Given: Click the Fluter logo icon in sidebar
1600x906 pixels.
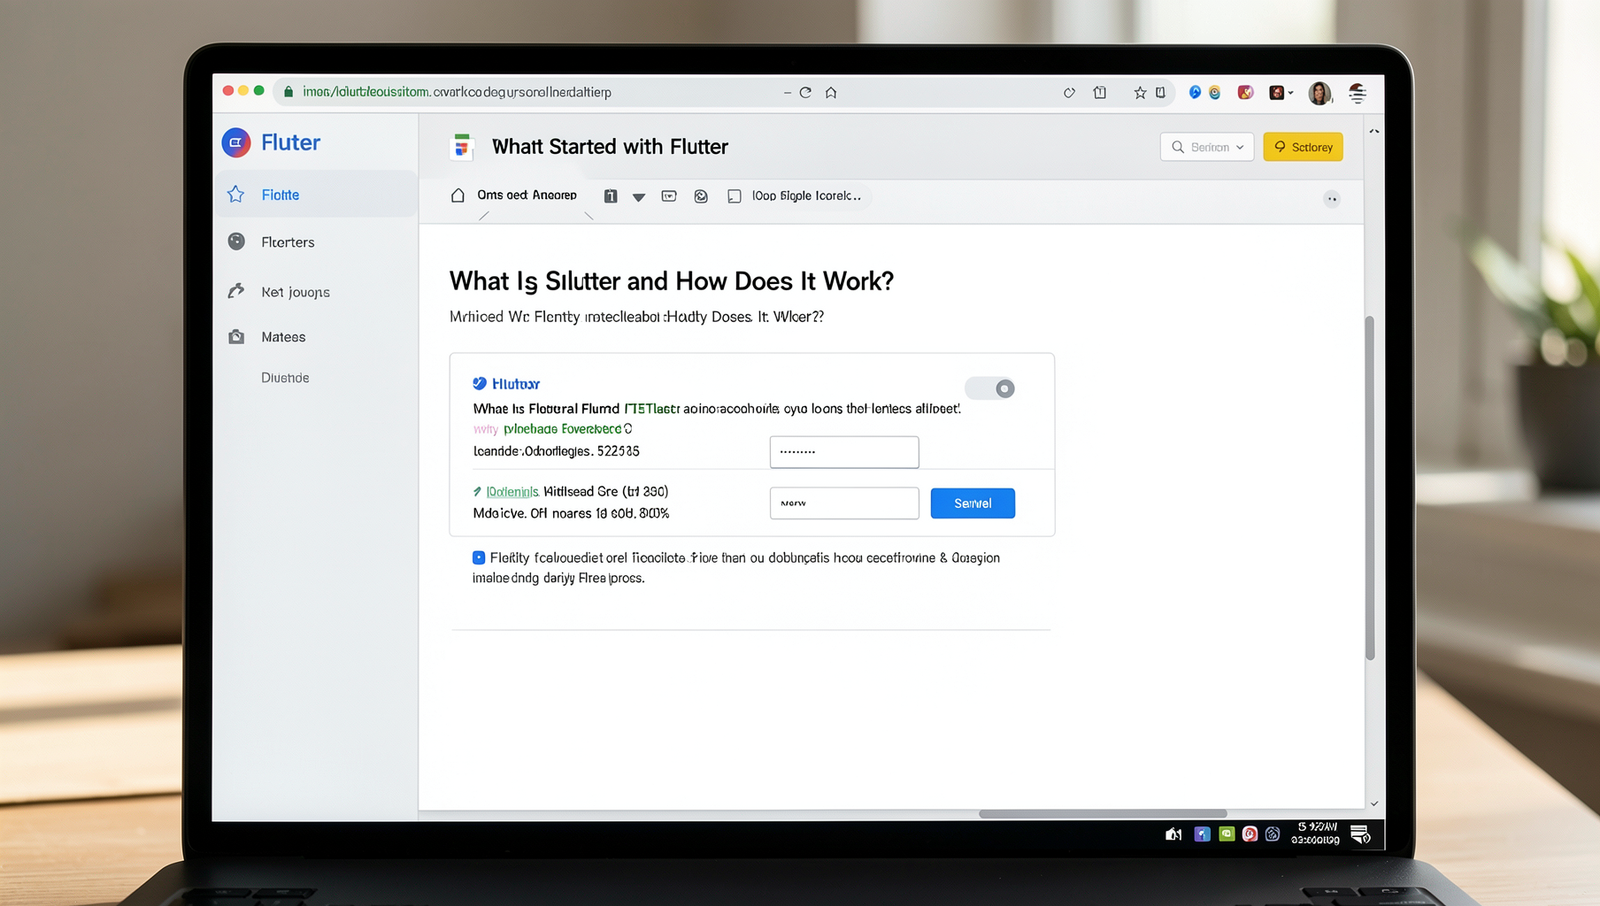Looking at the screenshot, I should [x=236, y=143].
